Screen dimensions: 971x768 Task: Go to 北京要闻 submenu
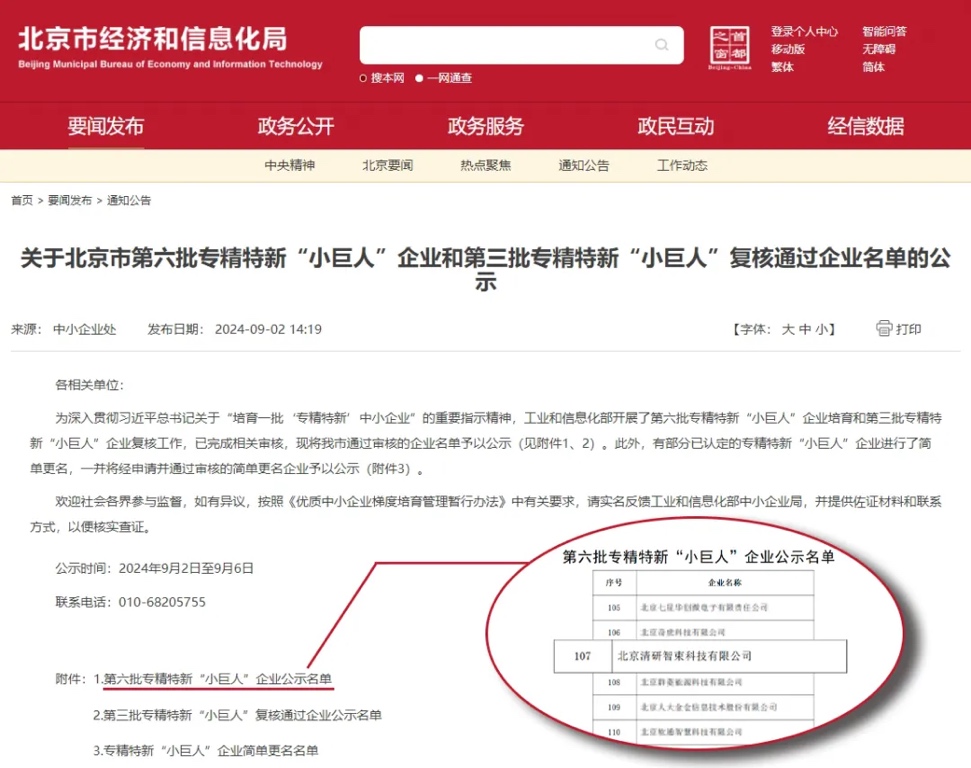(x=388, y=165)
